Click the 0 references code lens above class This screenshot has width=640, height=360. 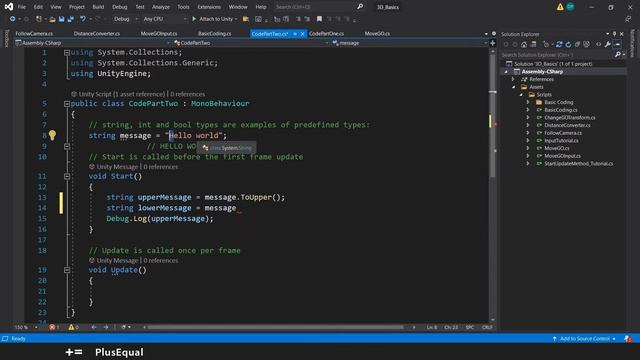(188, 94)
